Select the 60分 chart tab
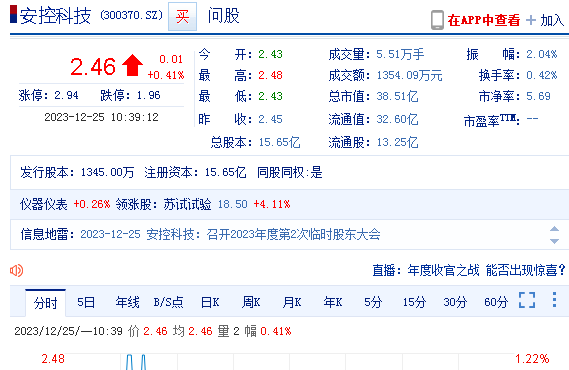569x370 pixels. click(x=496, y=302)
